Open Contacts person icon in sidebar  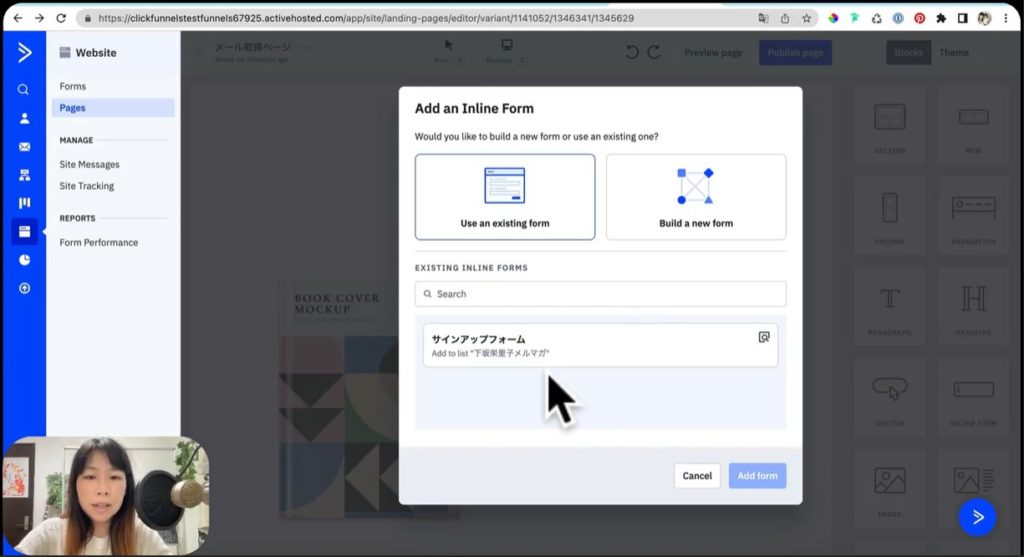(24, 118)
